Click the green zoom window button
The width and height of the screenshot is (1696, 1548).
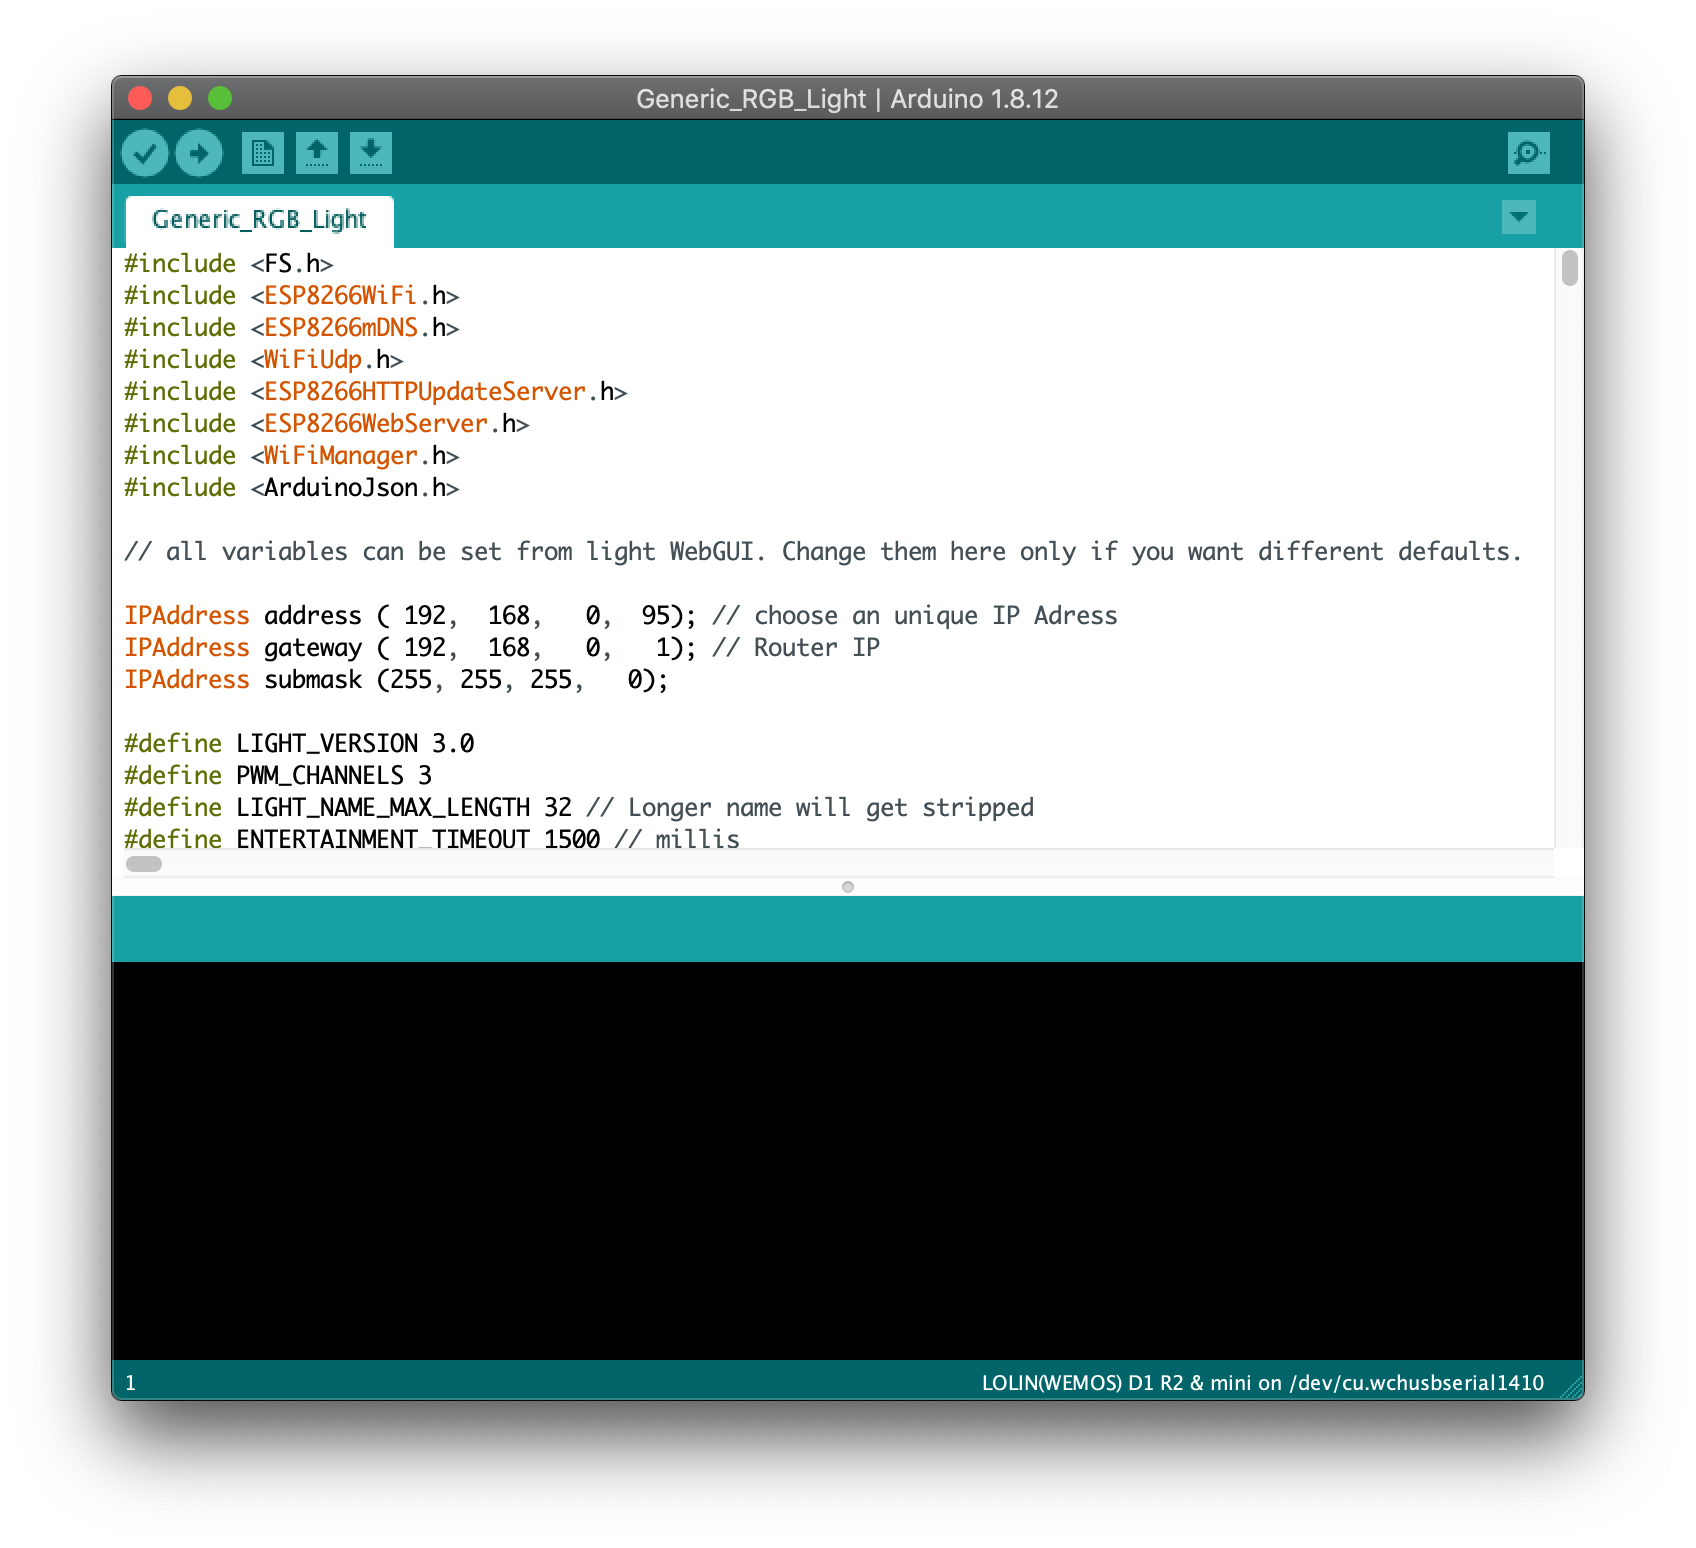point(220,98)
